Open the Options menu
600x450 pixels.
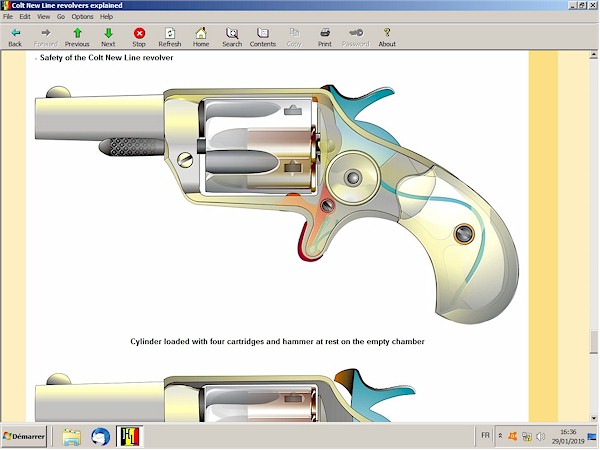[82, 16]
